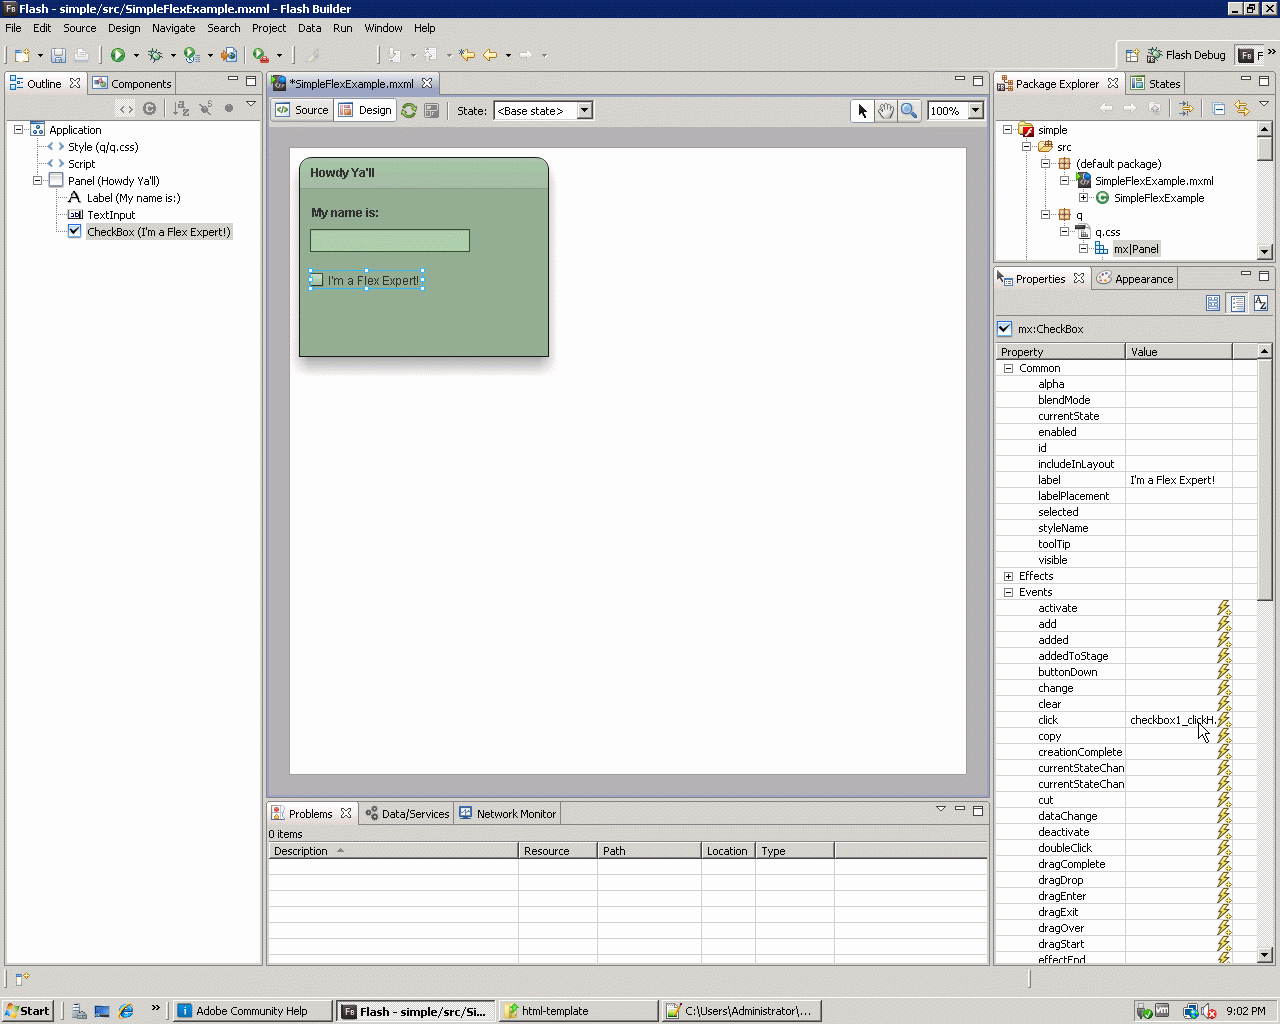Switch editor to Source mode

(x=302, y=111)
